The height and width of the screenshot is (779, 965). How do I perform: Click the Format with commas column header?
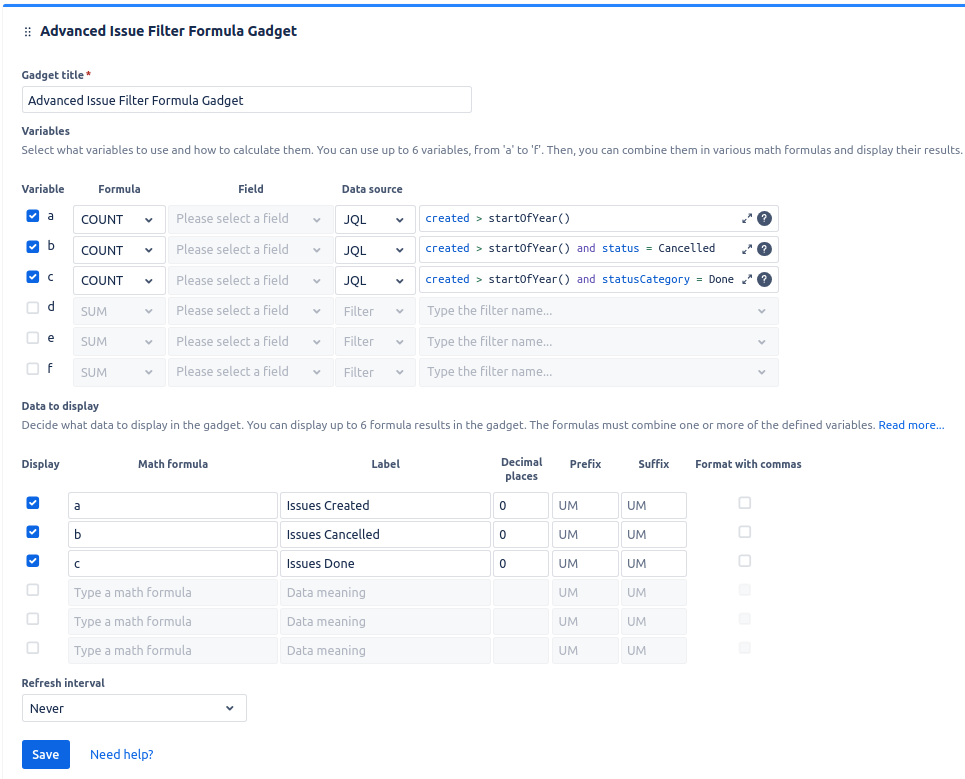[x=748, y=464]
